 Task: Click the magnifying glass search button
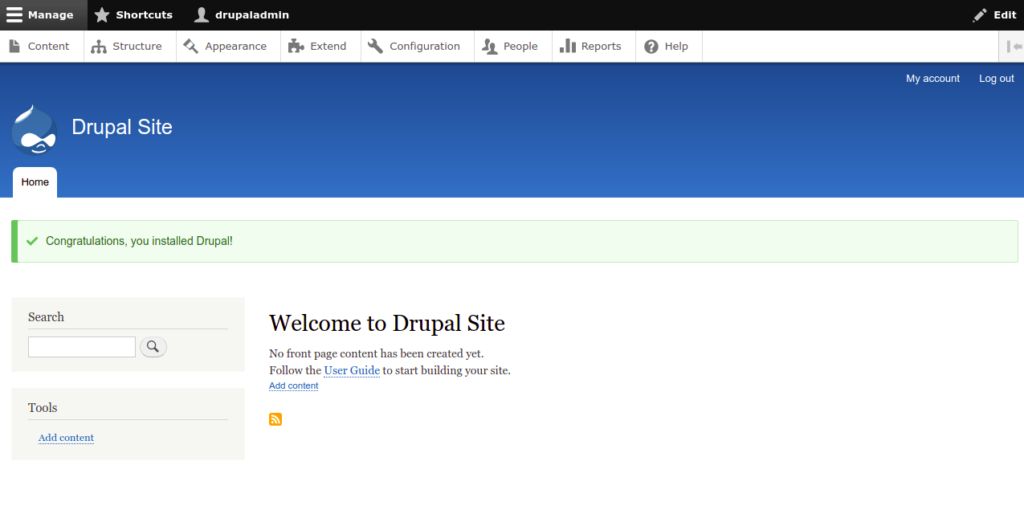coord(153,347)
